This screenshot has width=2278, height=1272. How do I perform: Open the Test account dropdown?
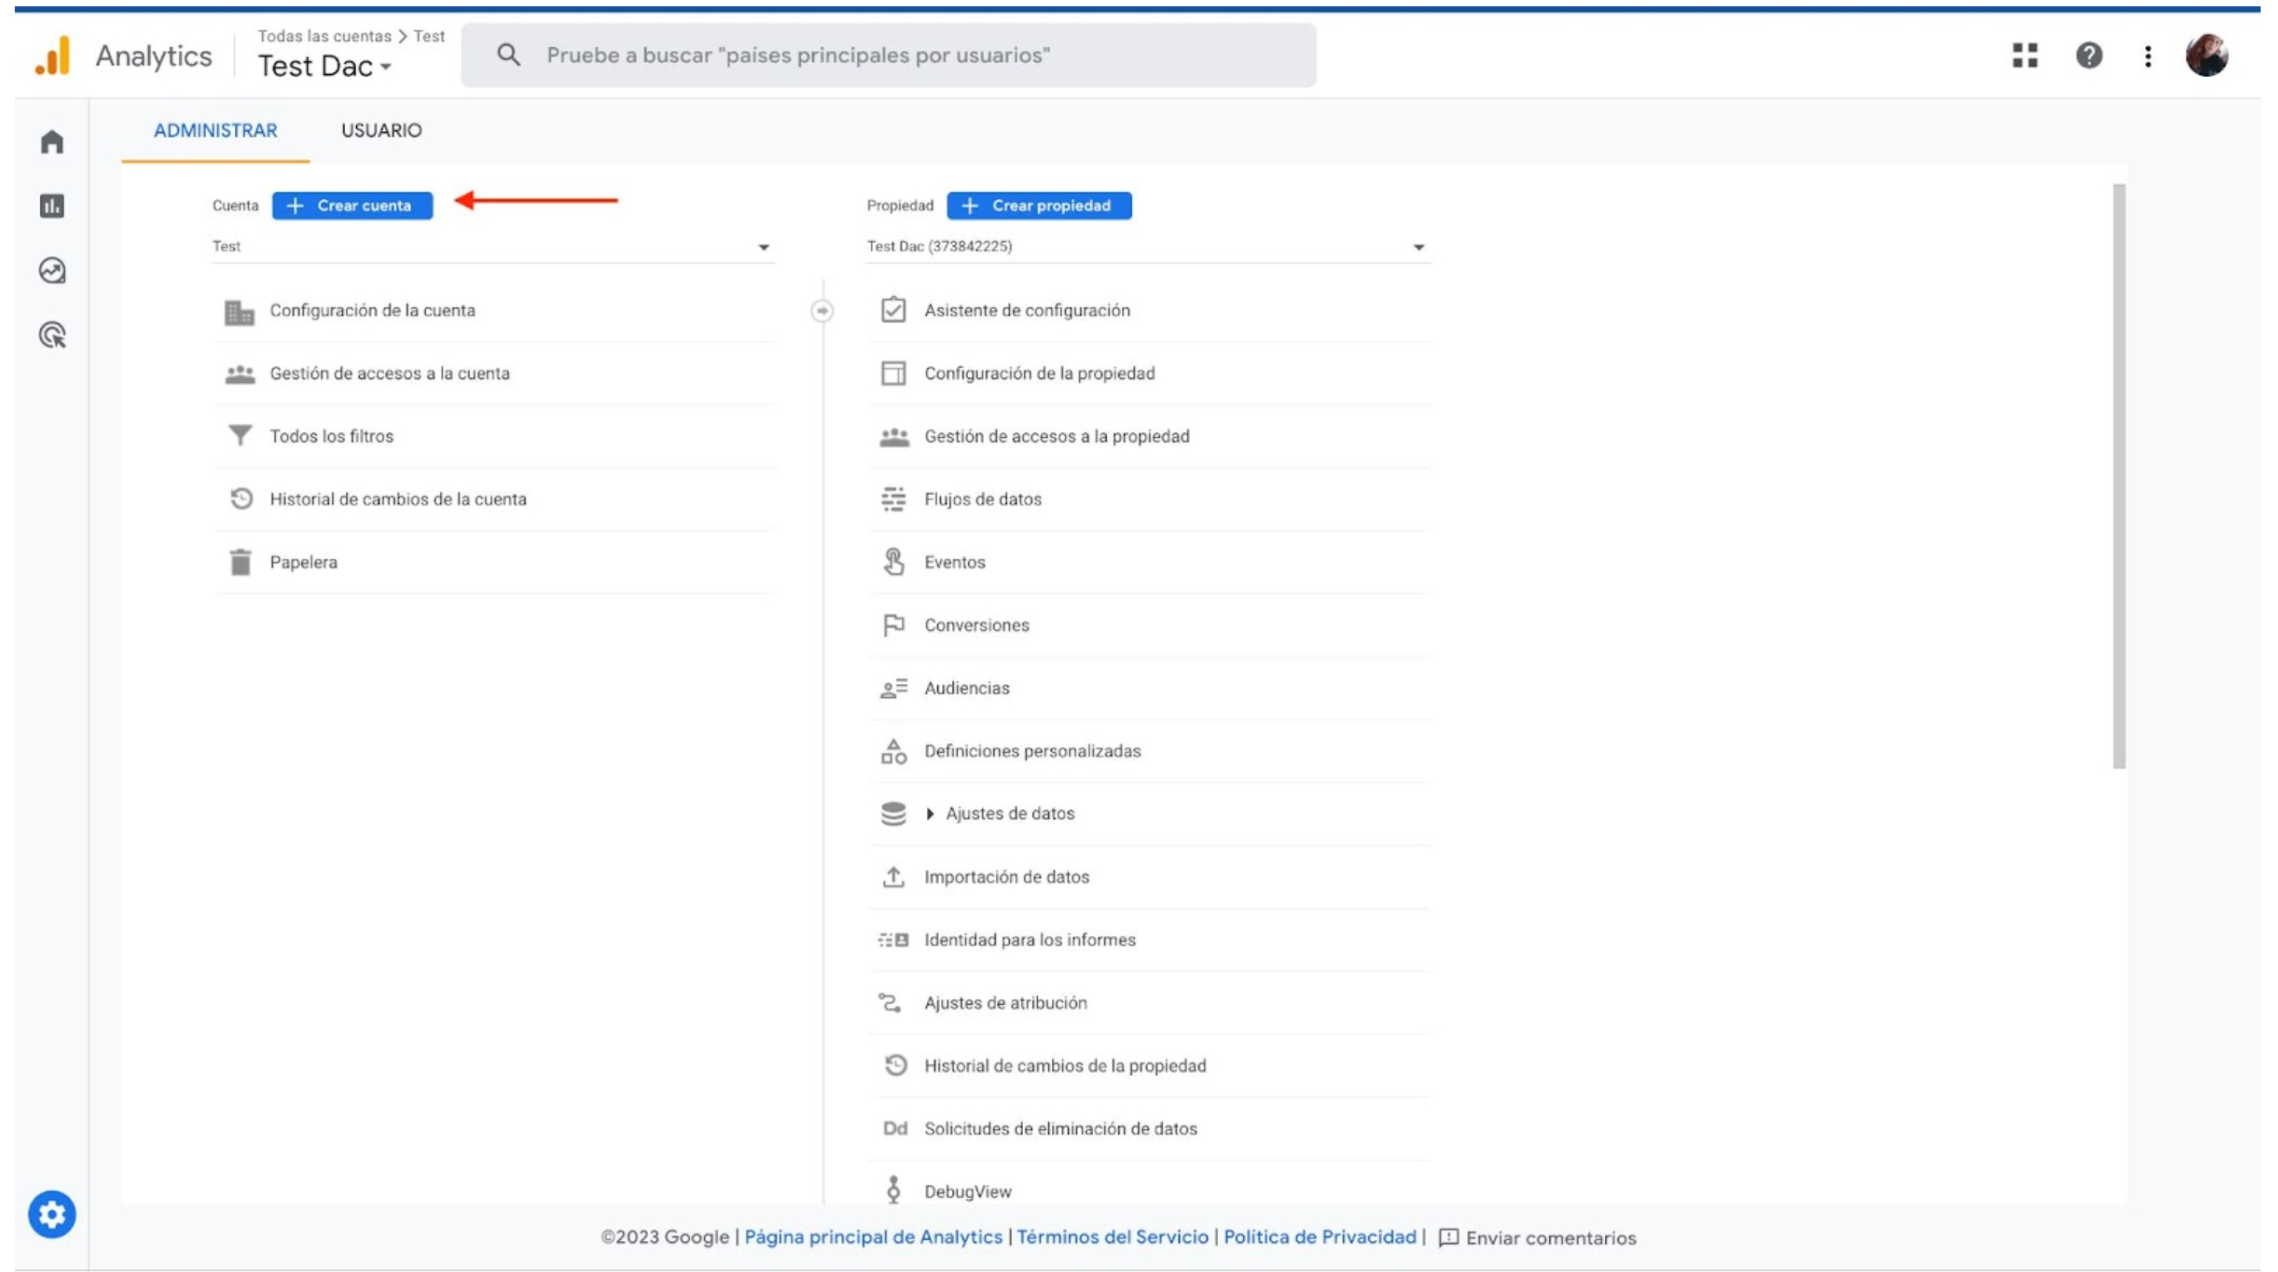(491, 247)
